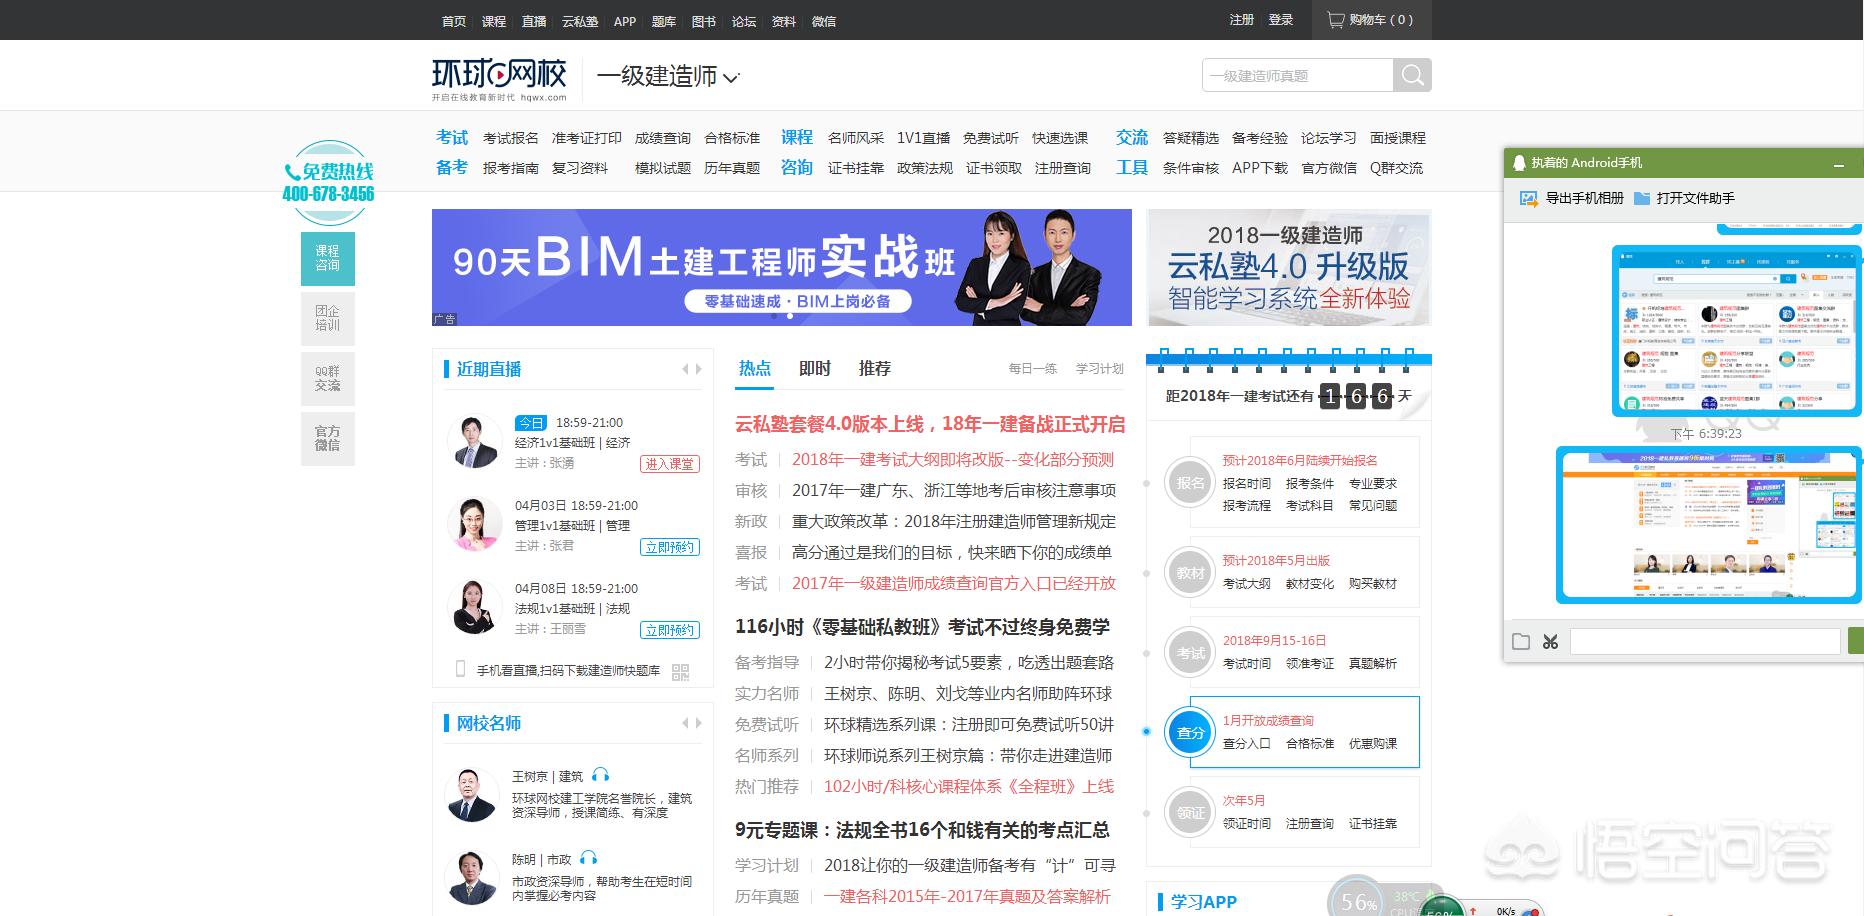
Task: Click 王丽雪 instructor avatar in 近期直播
Action: click(x=475, y=607)
